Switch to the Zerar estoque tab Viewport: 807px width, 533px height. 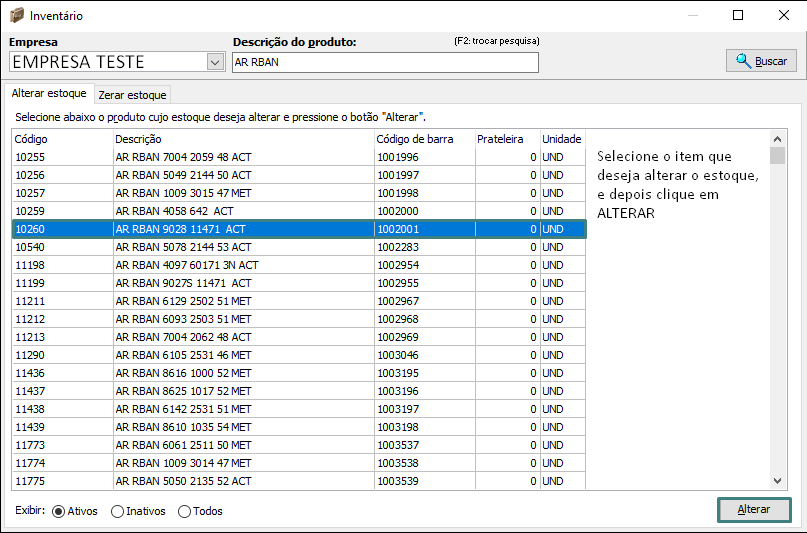pos(132,95)
